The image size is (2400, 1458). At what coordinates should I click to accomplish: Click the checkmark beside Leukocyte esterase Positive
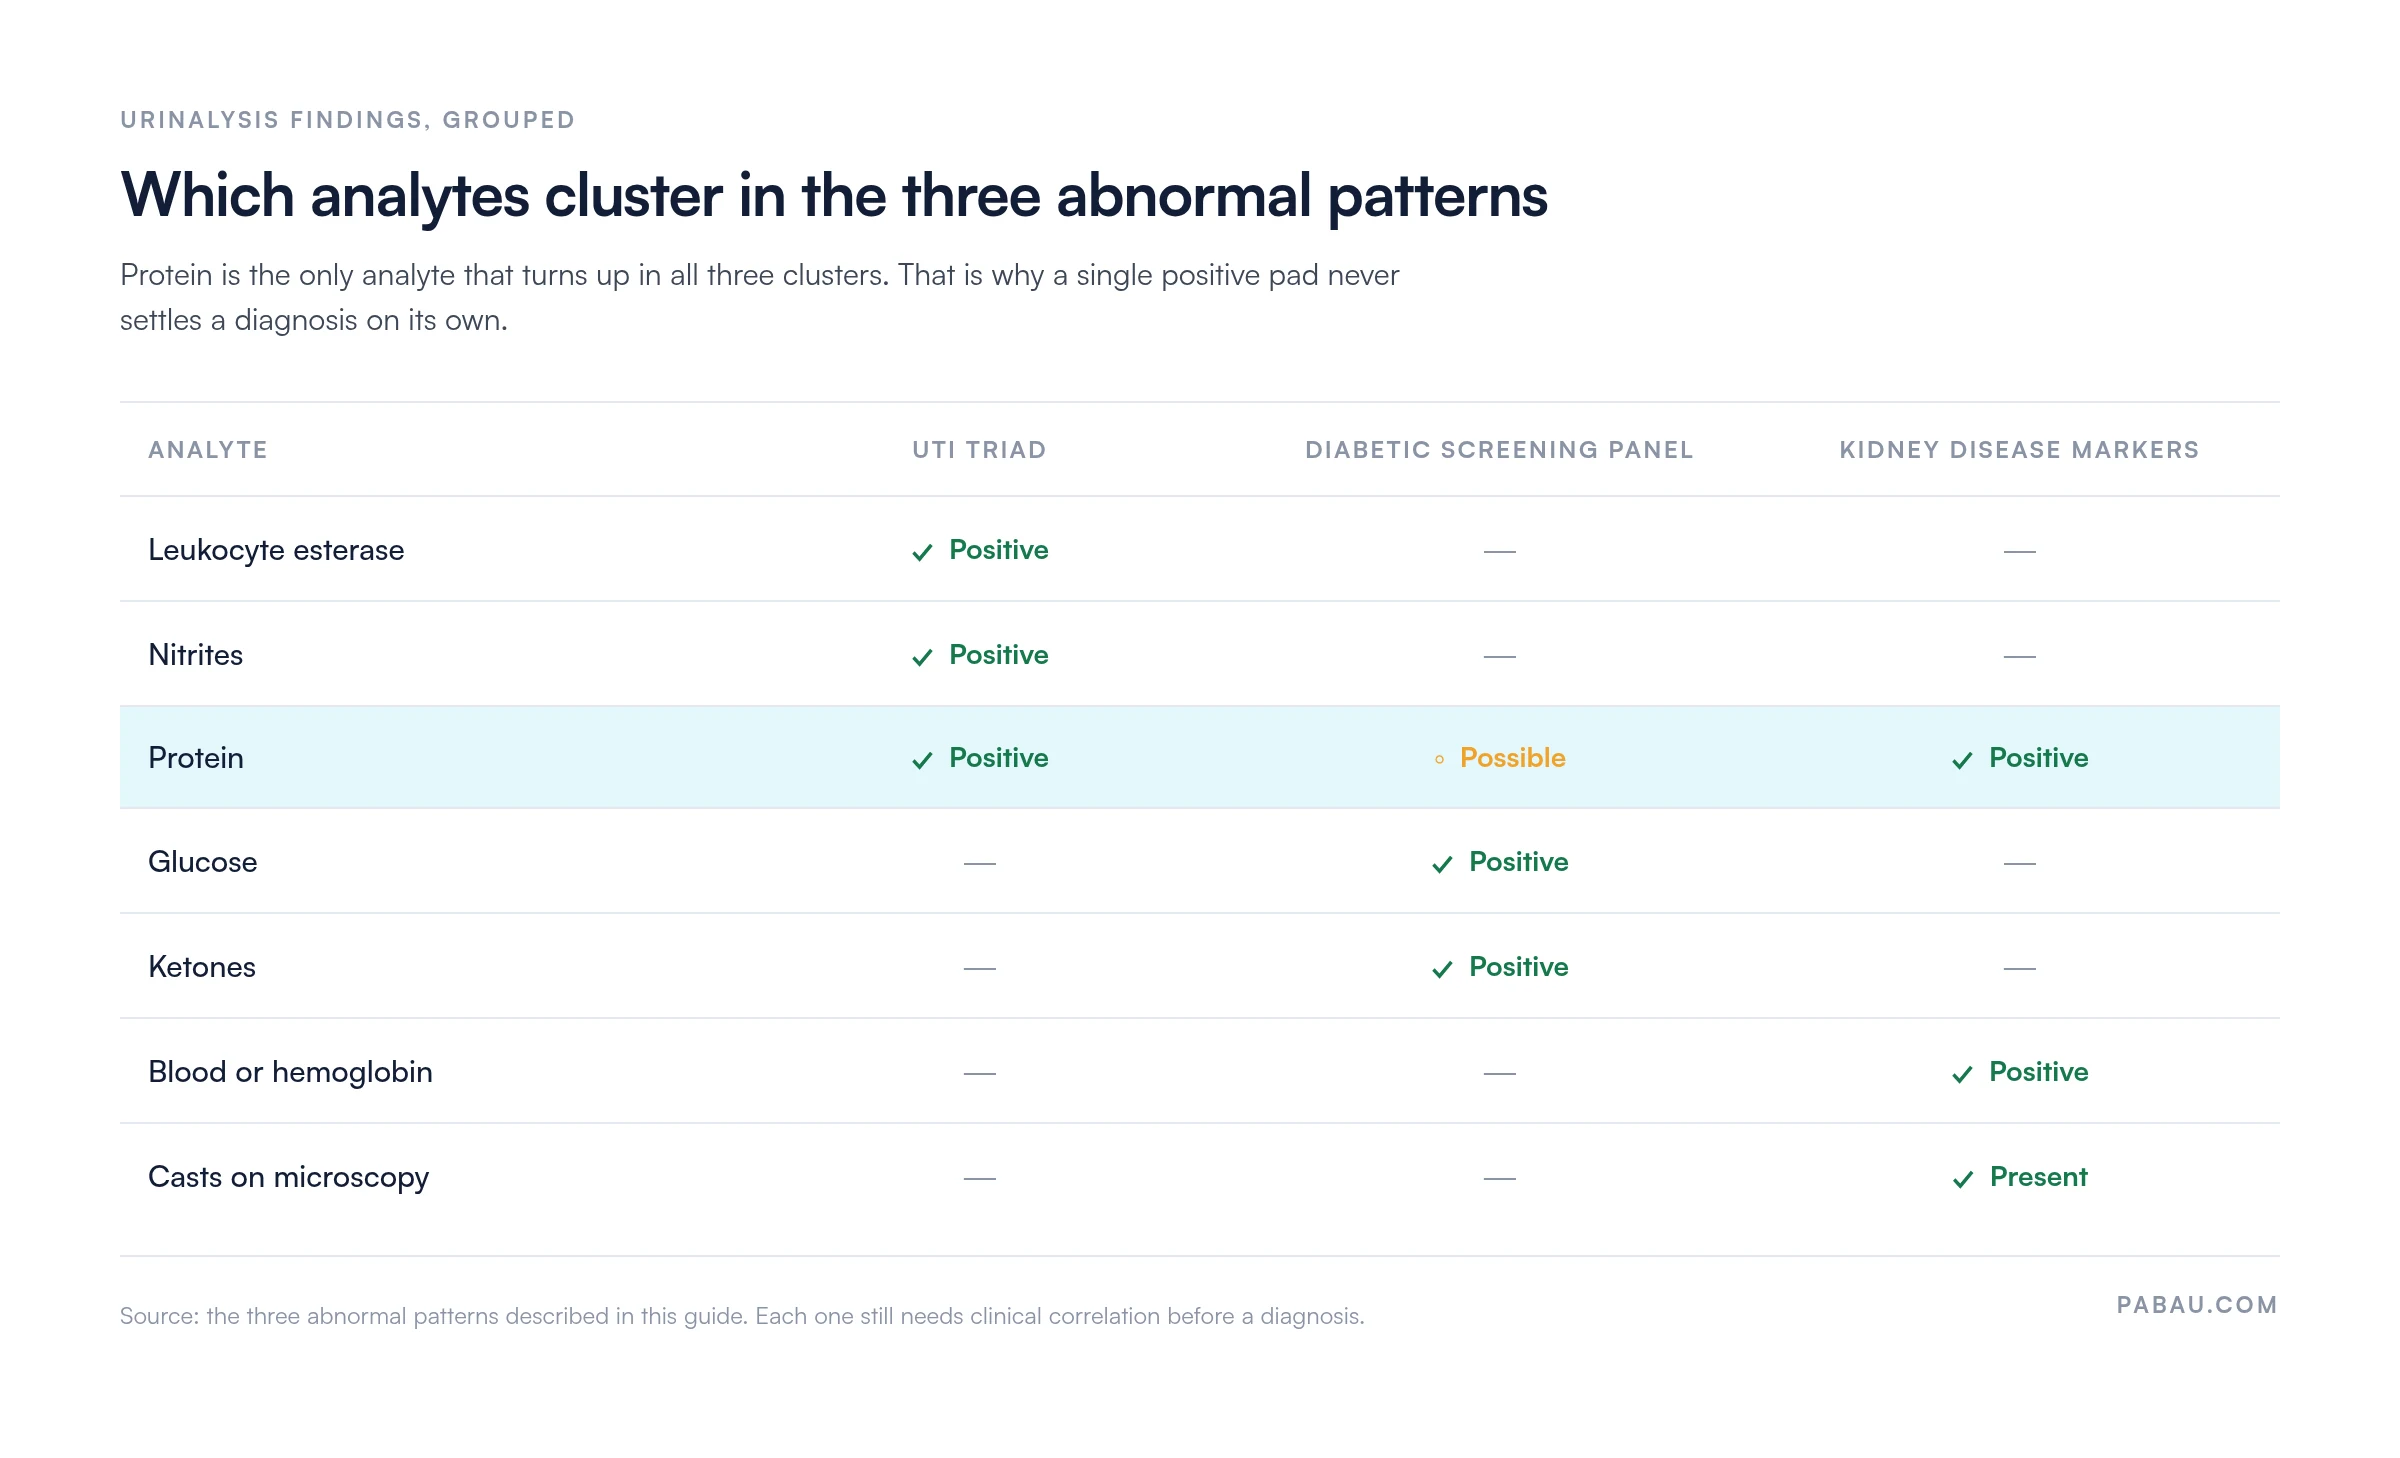922,552
